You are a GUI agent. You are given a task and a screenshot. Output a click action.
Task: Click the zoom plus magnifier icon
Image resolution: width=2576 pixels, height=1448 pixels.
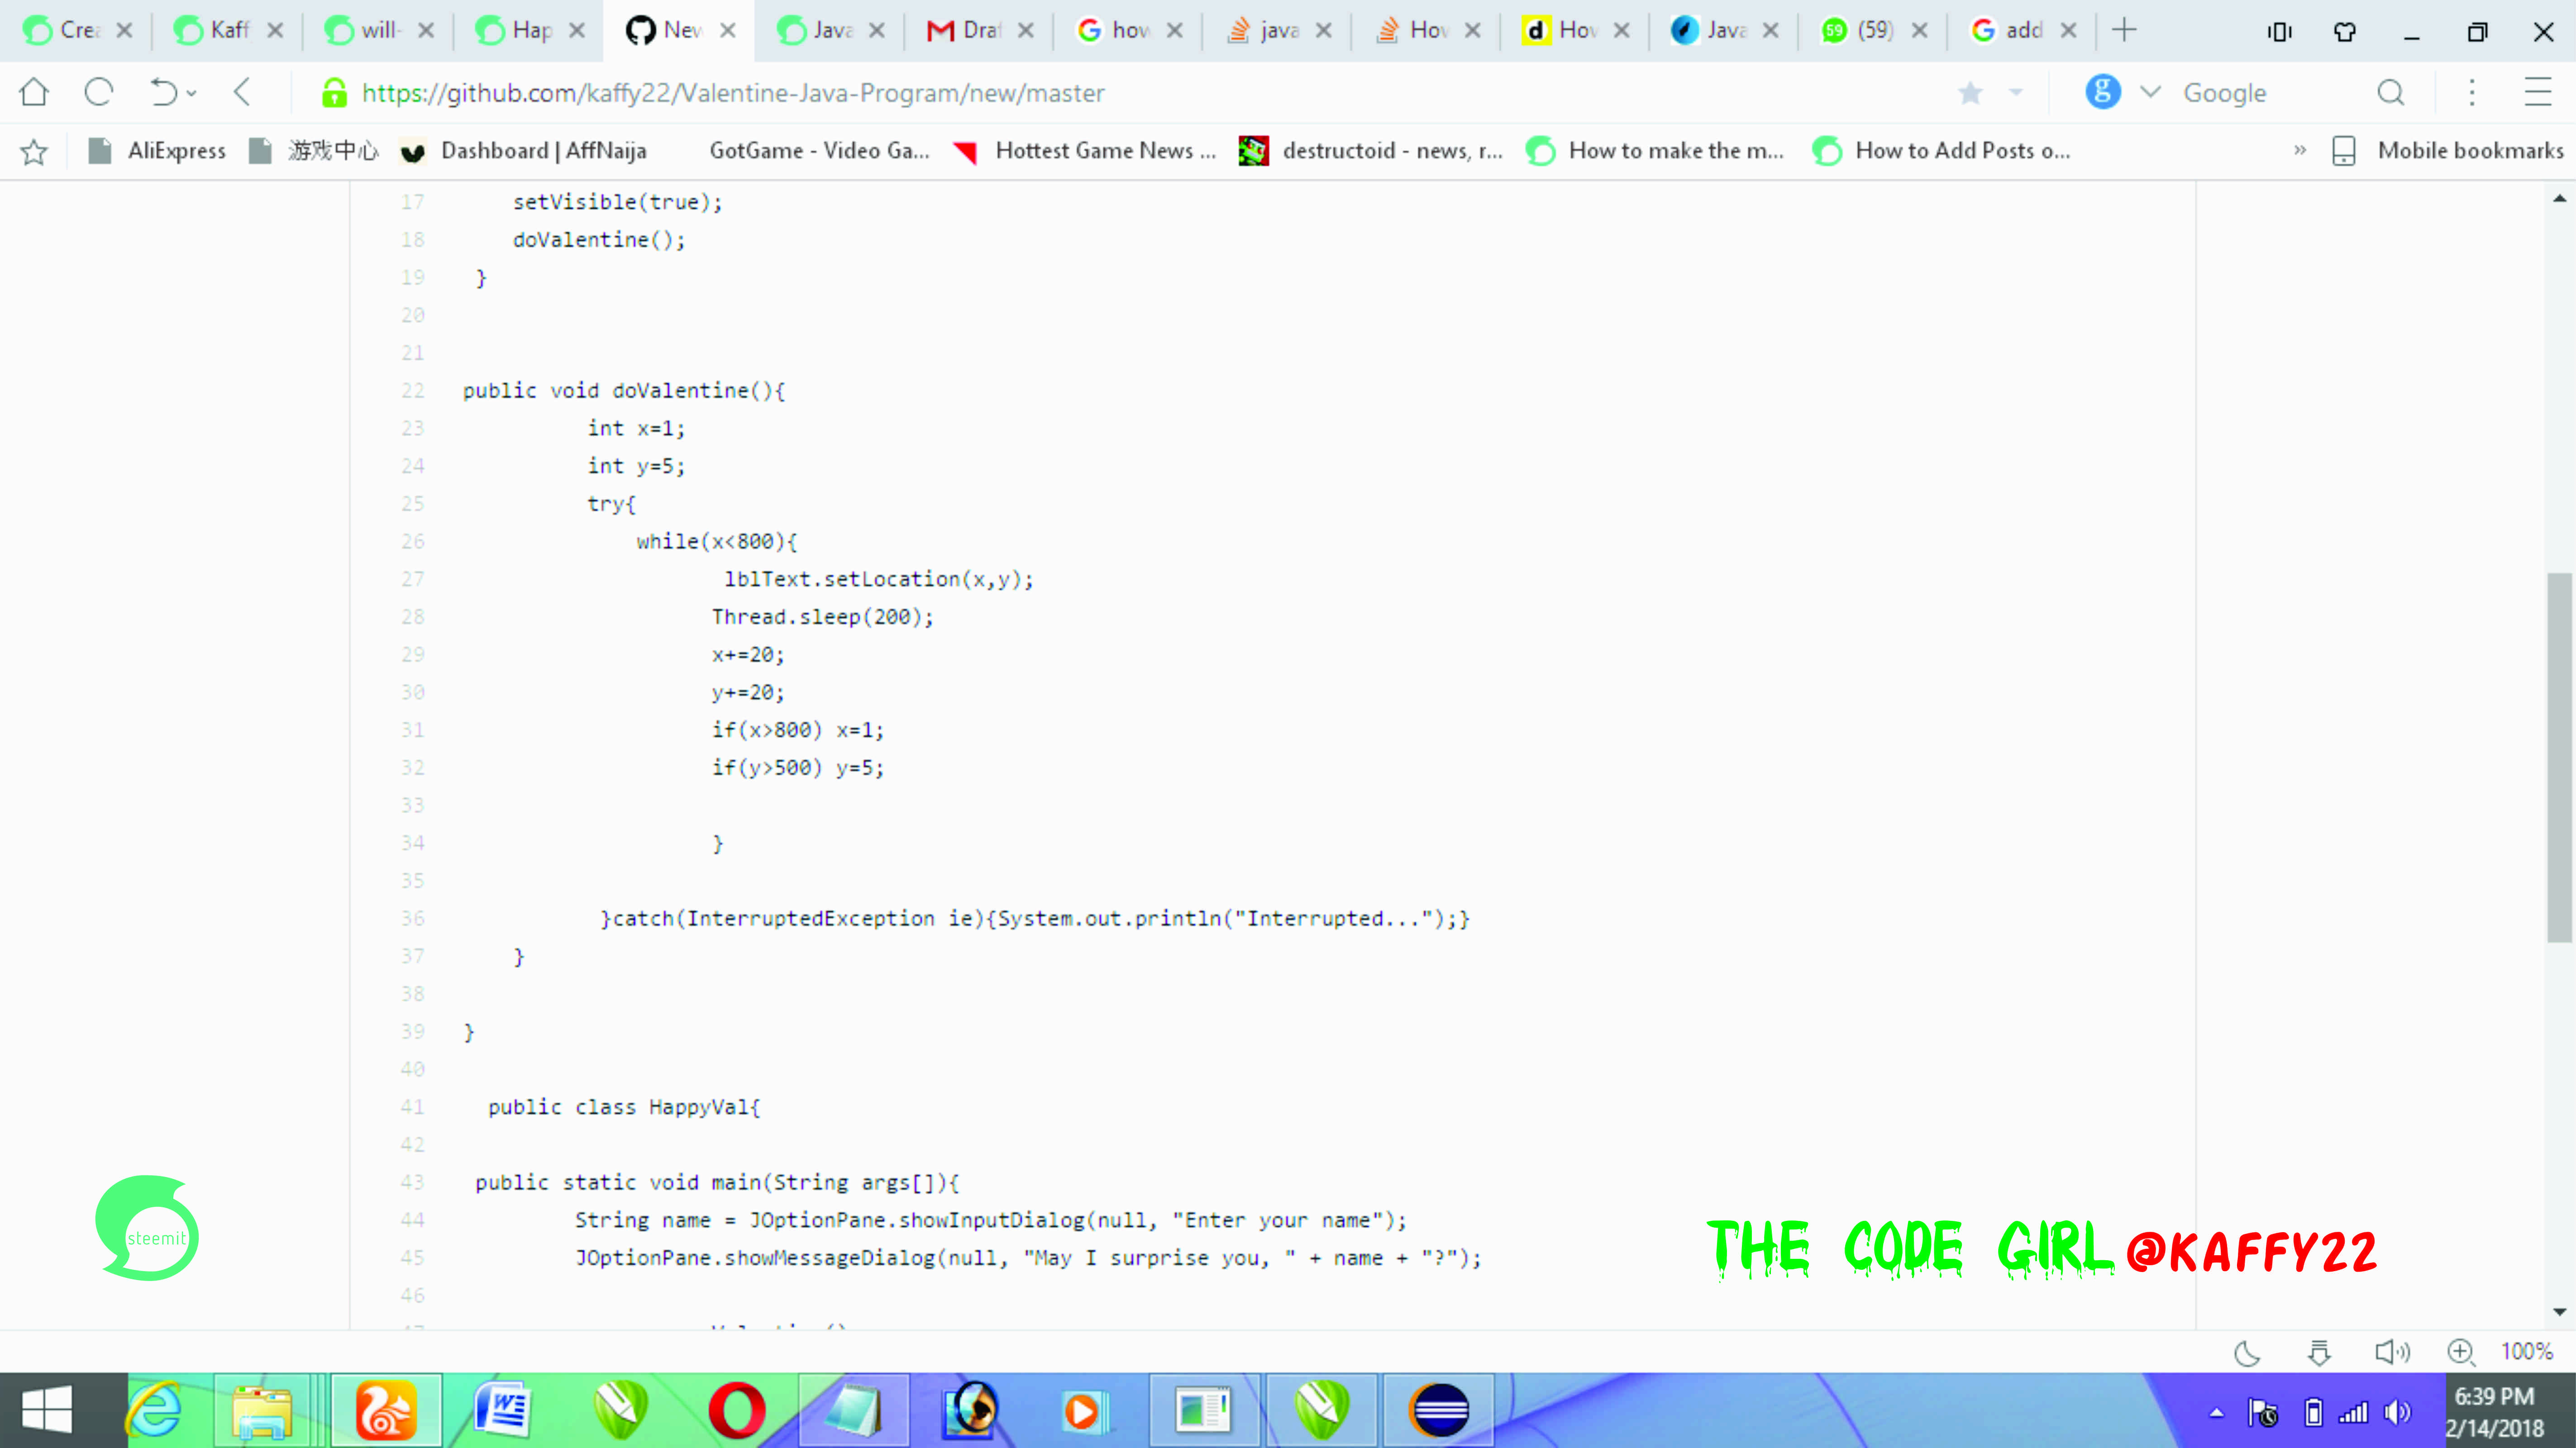pyautogui.click(x=2461, y=1353)
